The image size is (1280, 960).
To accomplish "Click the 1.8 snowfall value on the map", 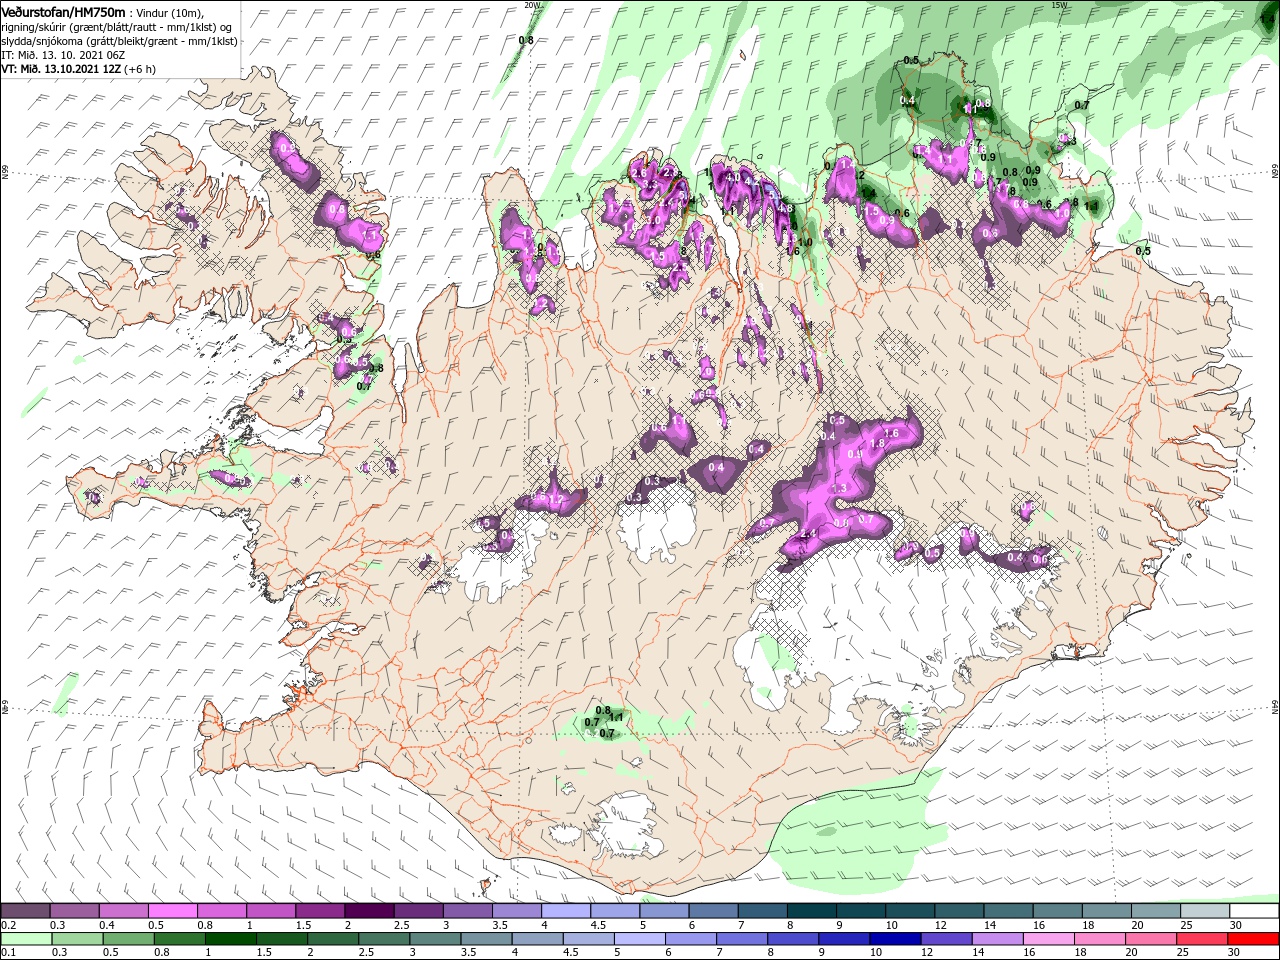I will coord(878,443).
